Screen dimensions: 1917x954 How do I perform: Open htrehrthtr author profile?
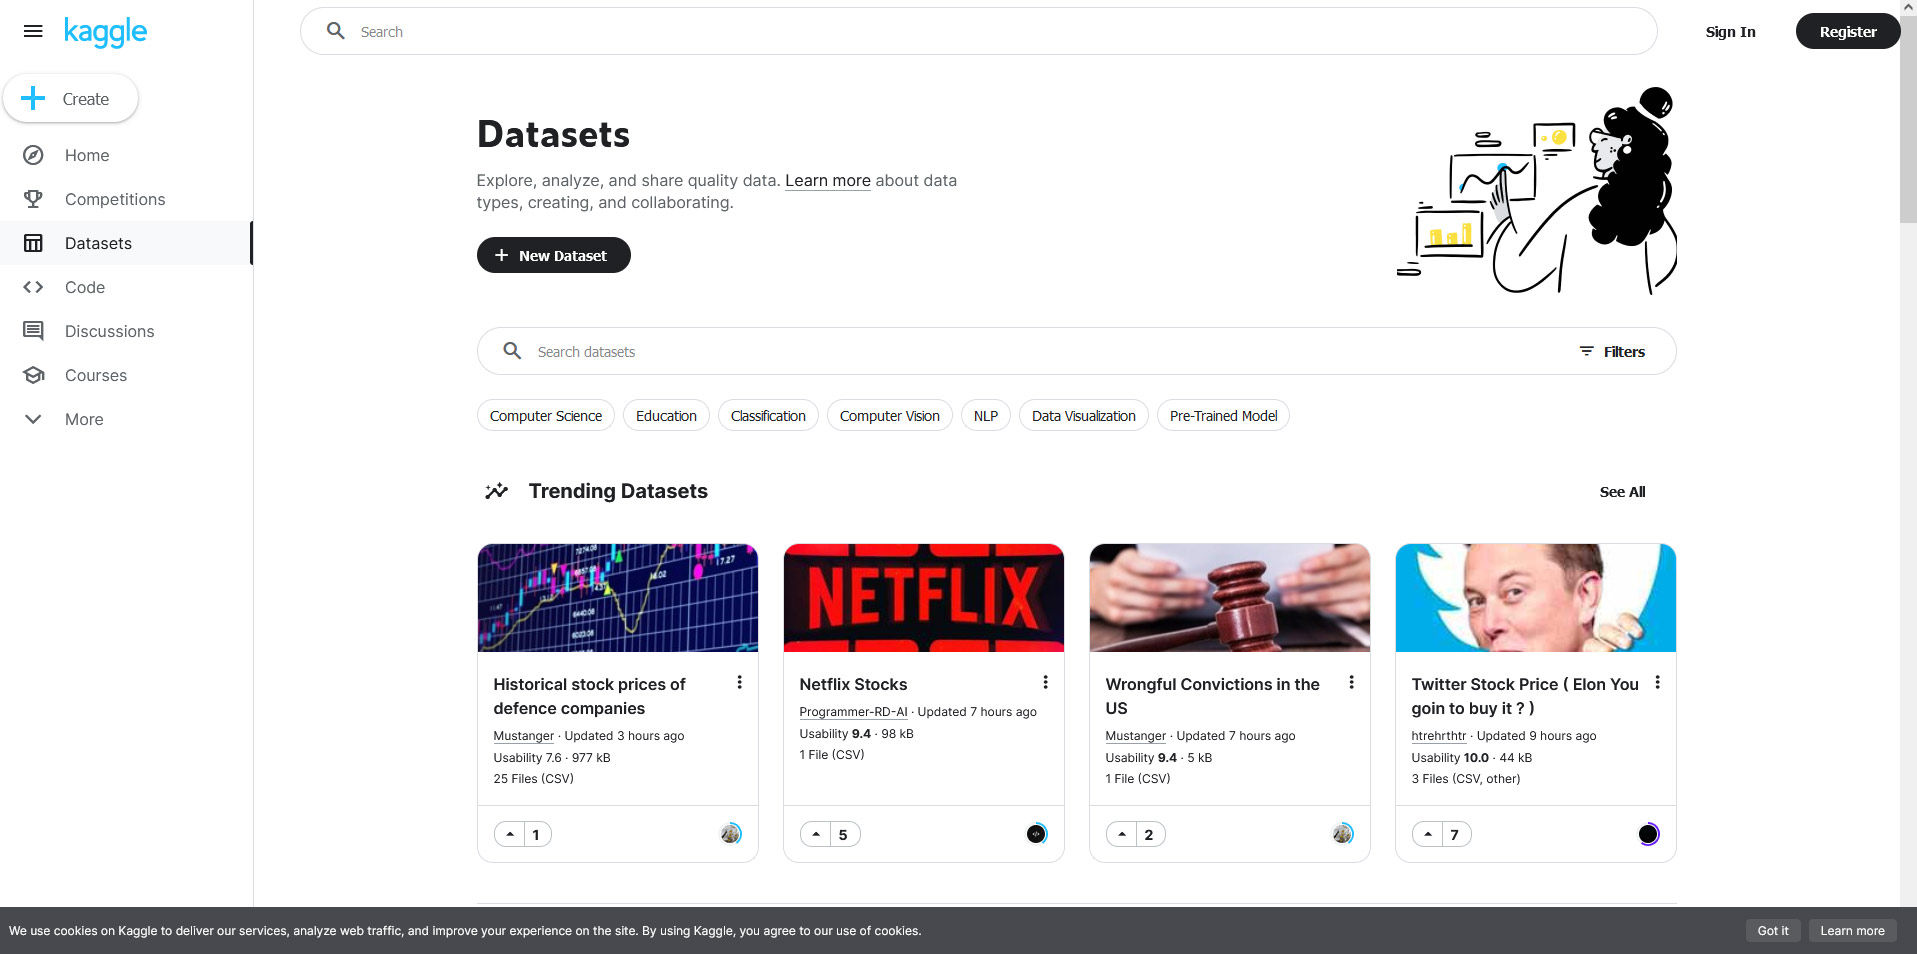(x=1438, y=736)
